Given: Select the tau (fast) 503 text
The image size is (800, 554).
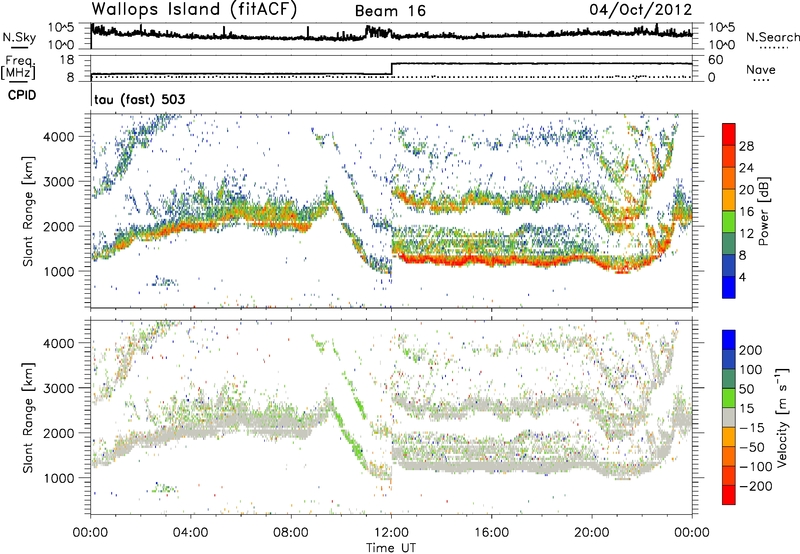Looking at the screenshot, I should 140,99.
